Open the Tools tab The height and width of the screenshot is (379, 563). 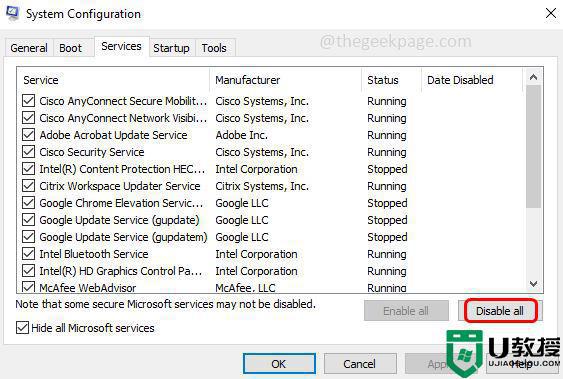coord(214,48)
